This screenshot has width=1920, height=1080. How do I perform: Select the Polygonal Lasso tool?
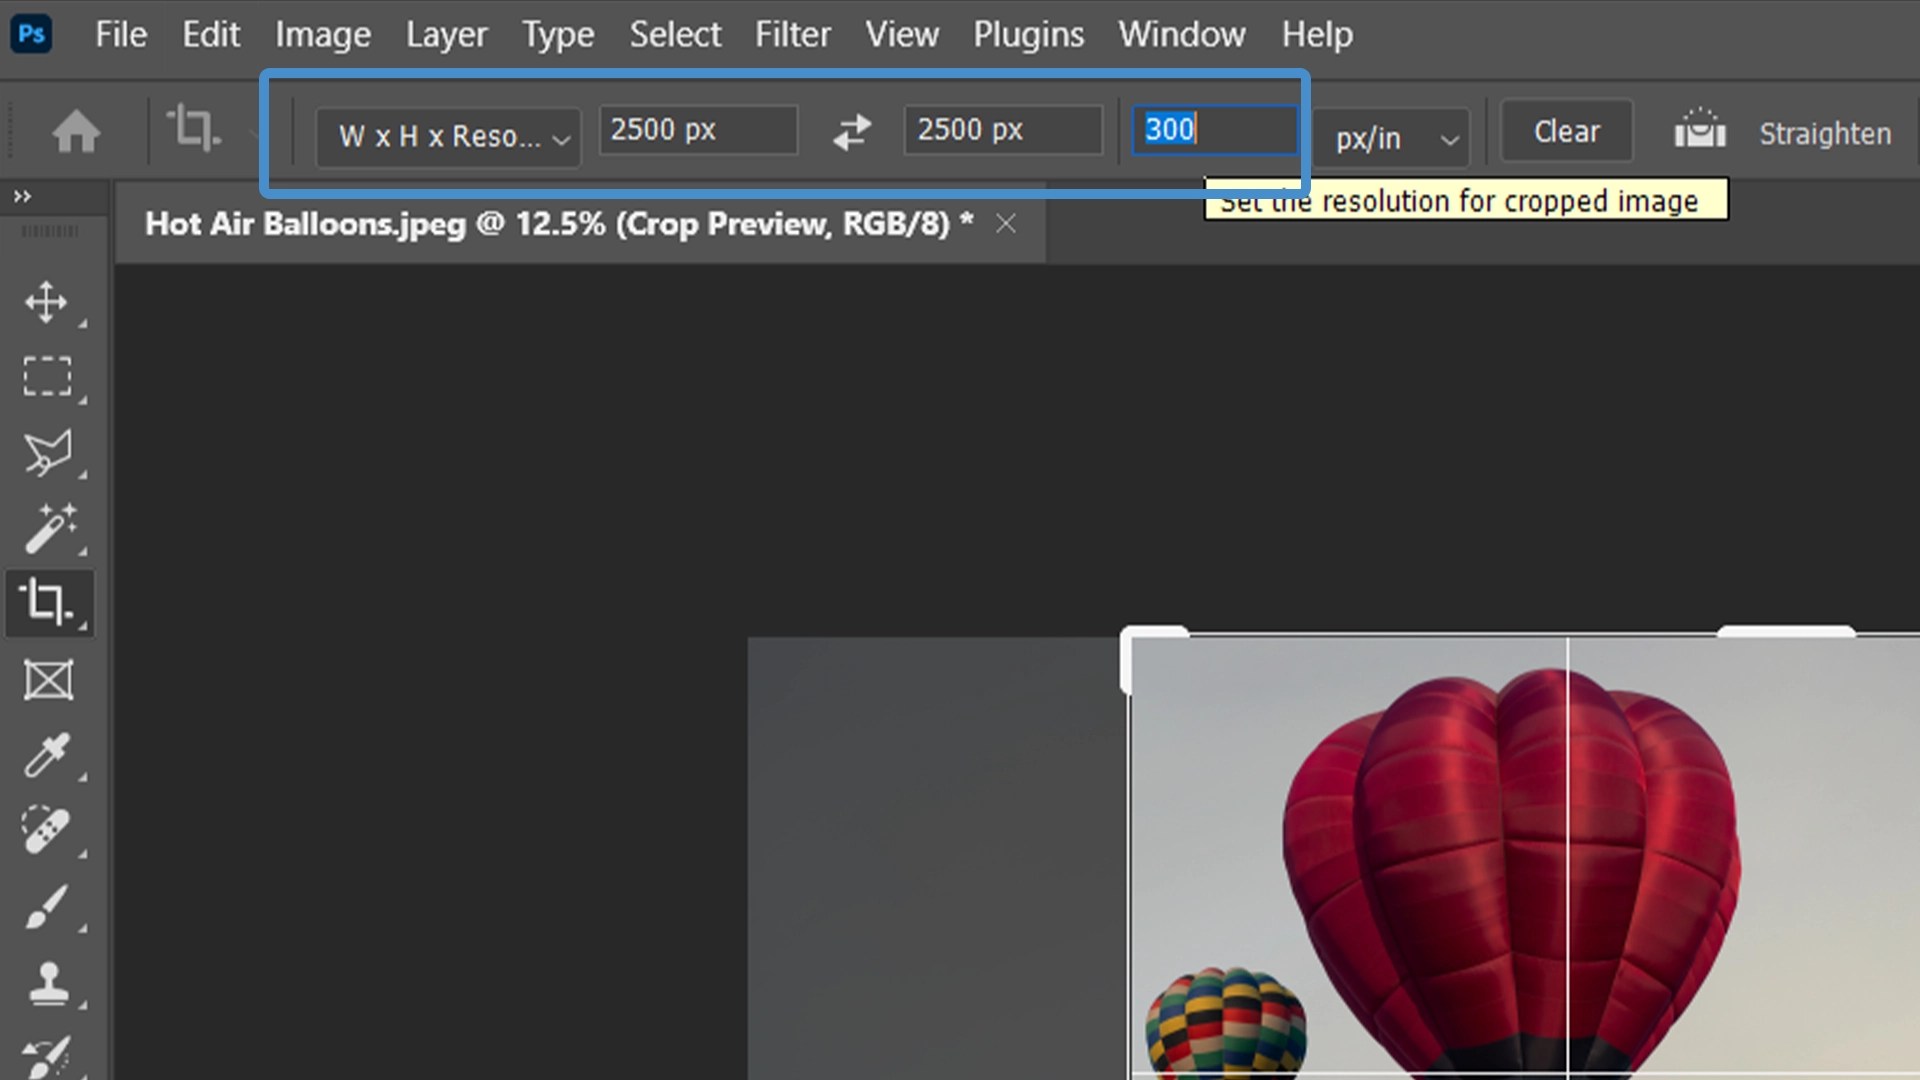click(x=47, y=453)
